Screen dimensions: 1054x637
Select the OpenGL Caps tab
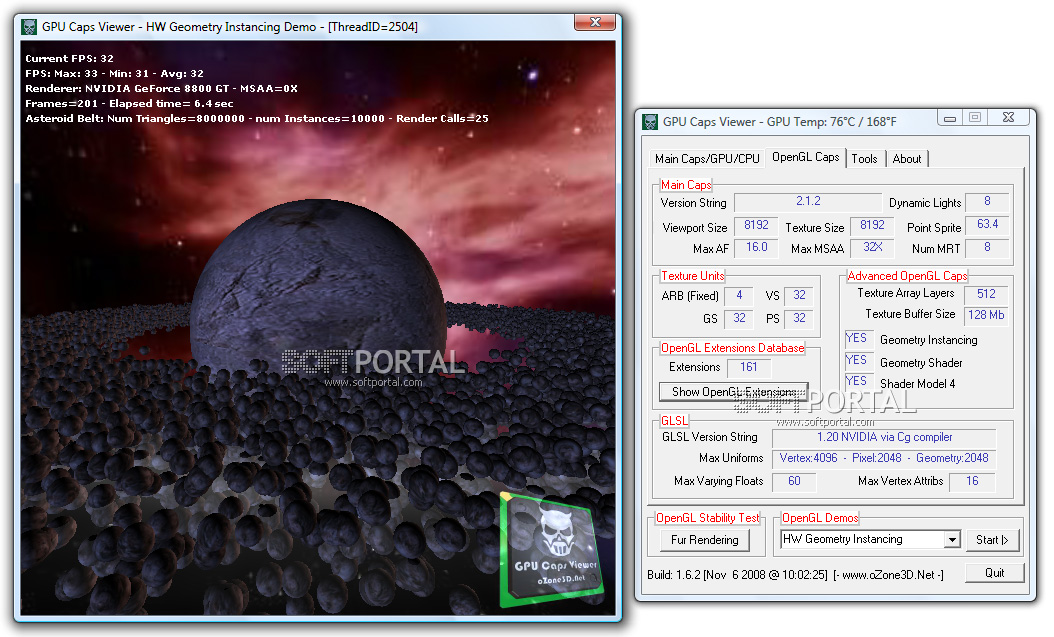pyautogui.click(x=805, y=157)
